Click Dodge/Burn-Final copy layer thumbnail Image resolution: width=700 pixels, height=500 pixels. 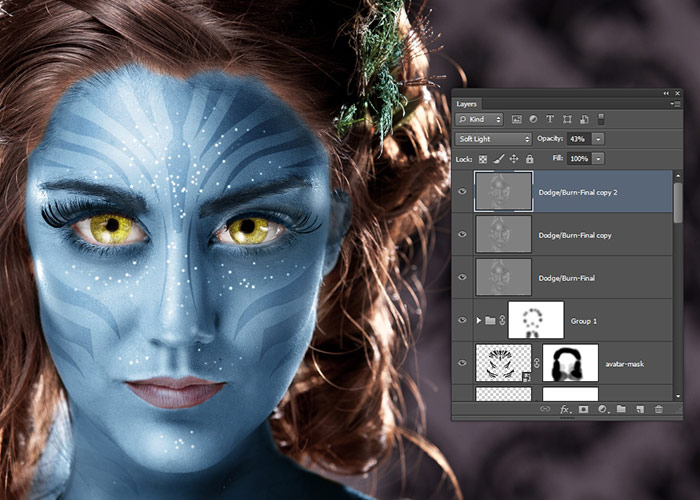[x=504, y=234]
